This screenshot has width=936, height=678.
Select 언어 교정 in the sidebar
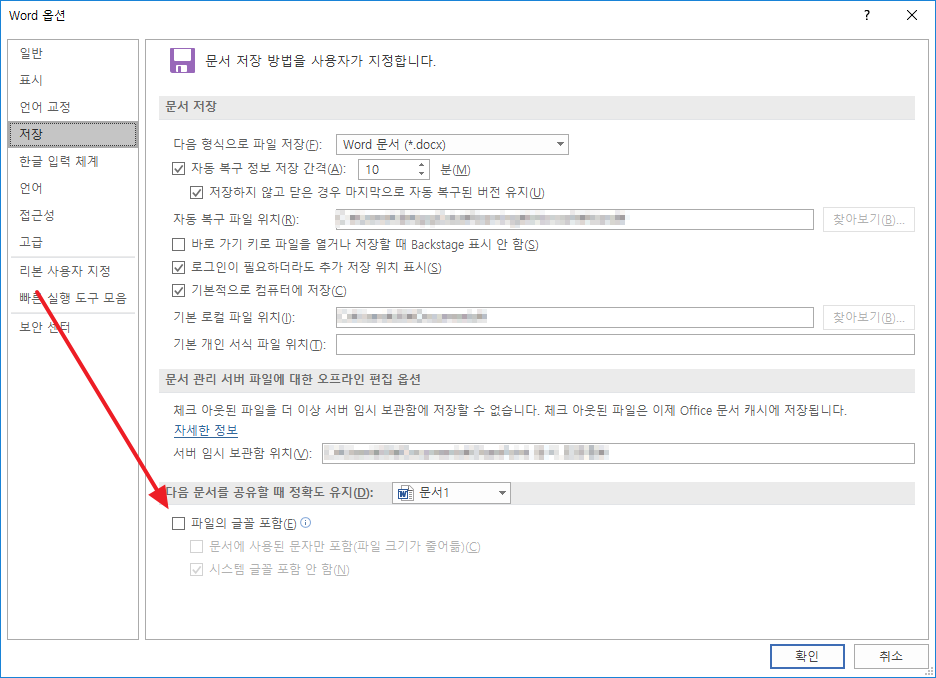(45, 107)
